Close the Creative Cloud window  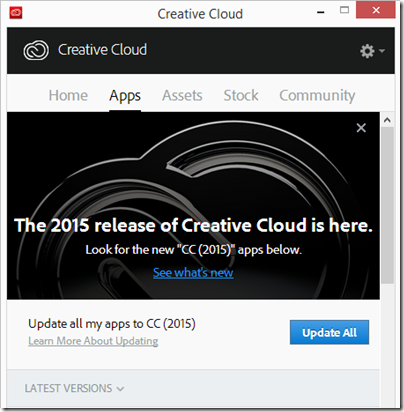tap(376, 10)
